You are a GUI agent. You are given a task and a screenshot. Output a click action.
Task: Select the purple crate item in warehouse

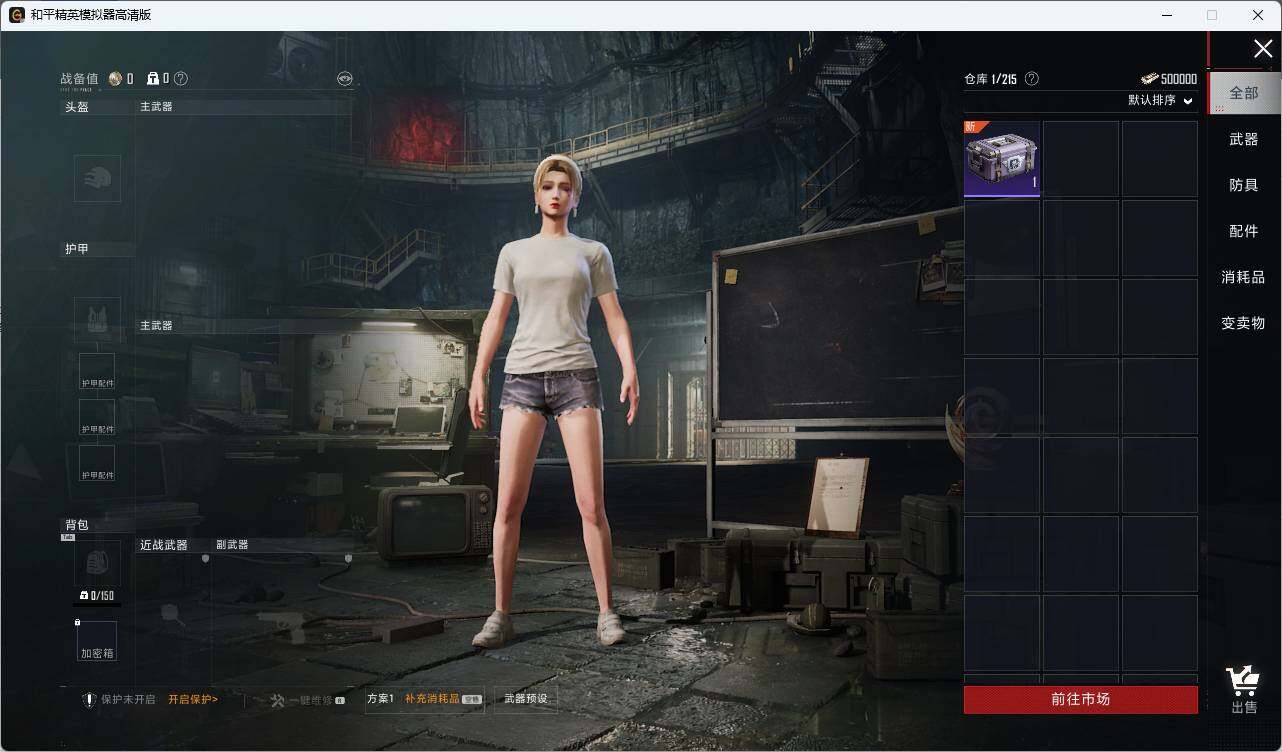[x=1001, y=159]
